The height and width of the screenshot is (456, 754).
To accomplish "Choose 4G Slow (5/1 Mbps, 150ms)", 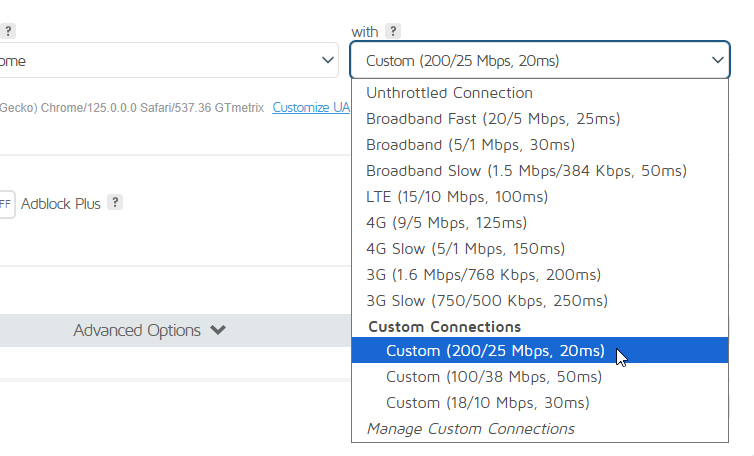I will 465,249.
